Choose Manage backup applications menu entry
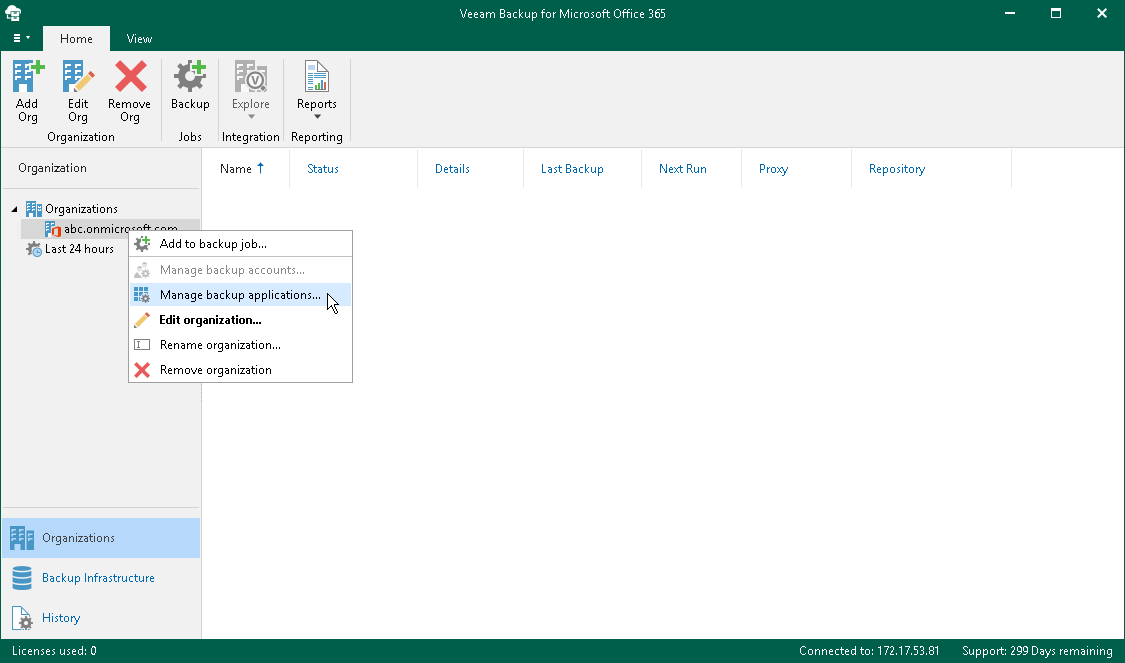1125x663 pixels. [x=240, y=295]
